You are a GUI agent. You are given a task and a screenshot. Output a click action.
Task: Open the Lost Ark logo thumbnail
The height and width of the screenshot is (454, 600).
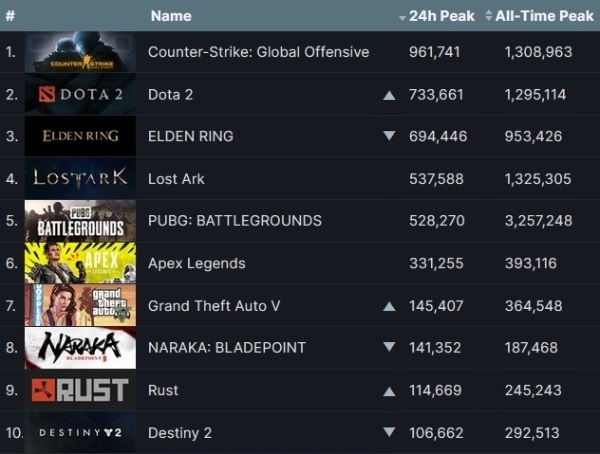(80, 178)
